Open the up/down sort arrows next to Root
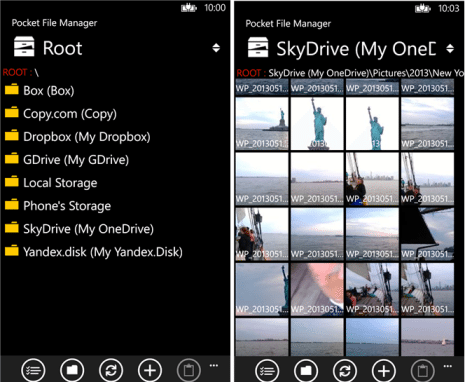 (x=216, y=48)
